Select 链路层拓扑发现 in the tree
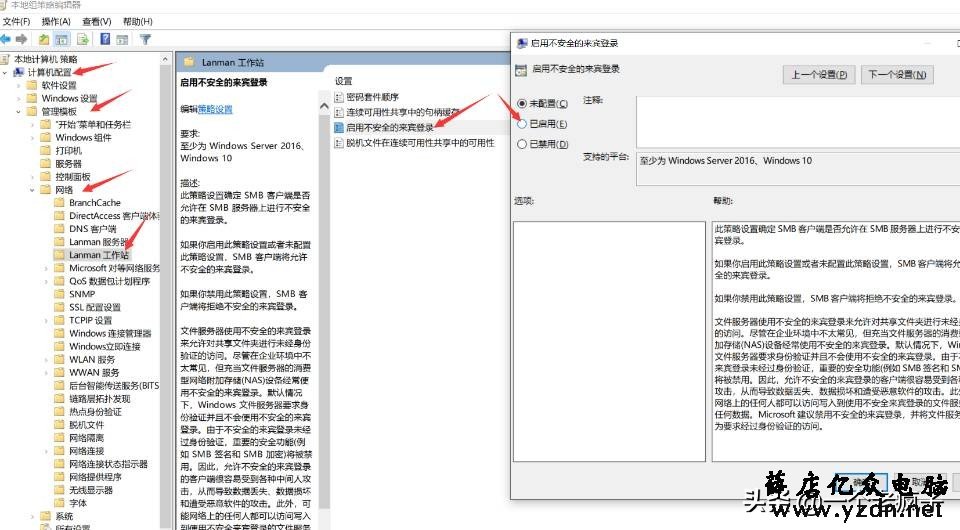Viewport: 960px width, 530px height. (99, 398)
